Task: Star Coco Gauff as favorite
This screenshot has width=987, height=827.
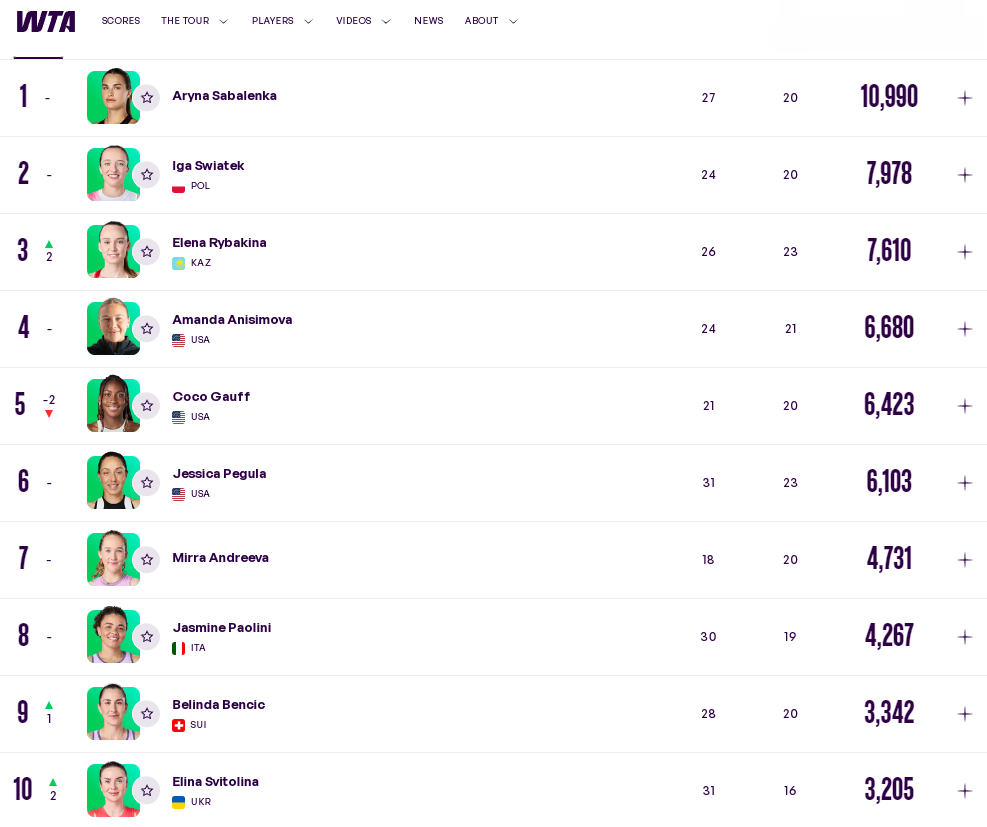Action: [147, 406]
